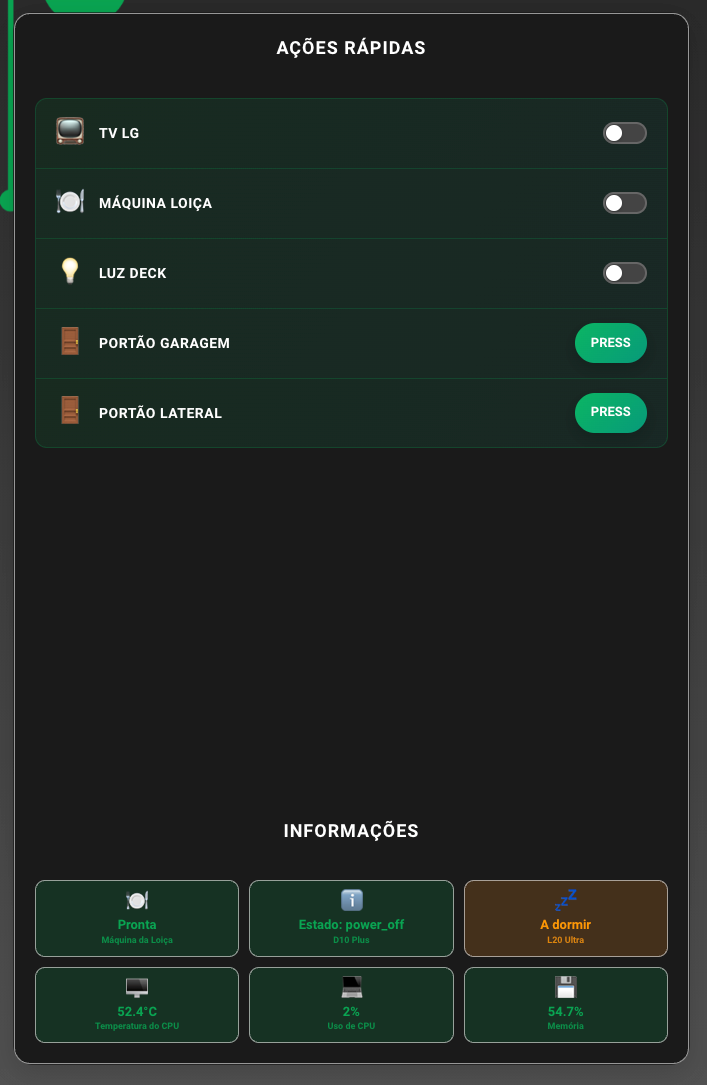Click the monitor icon for CPU temperature
The image size is (707, 1085).
click(x=137, y=988)
